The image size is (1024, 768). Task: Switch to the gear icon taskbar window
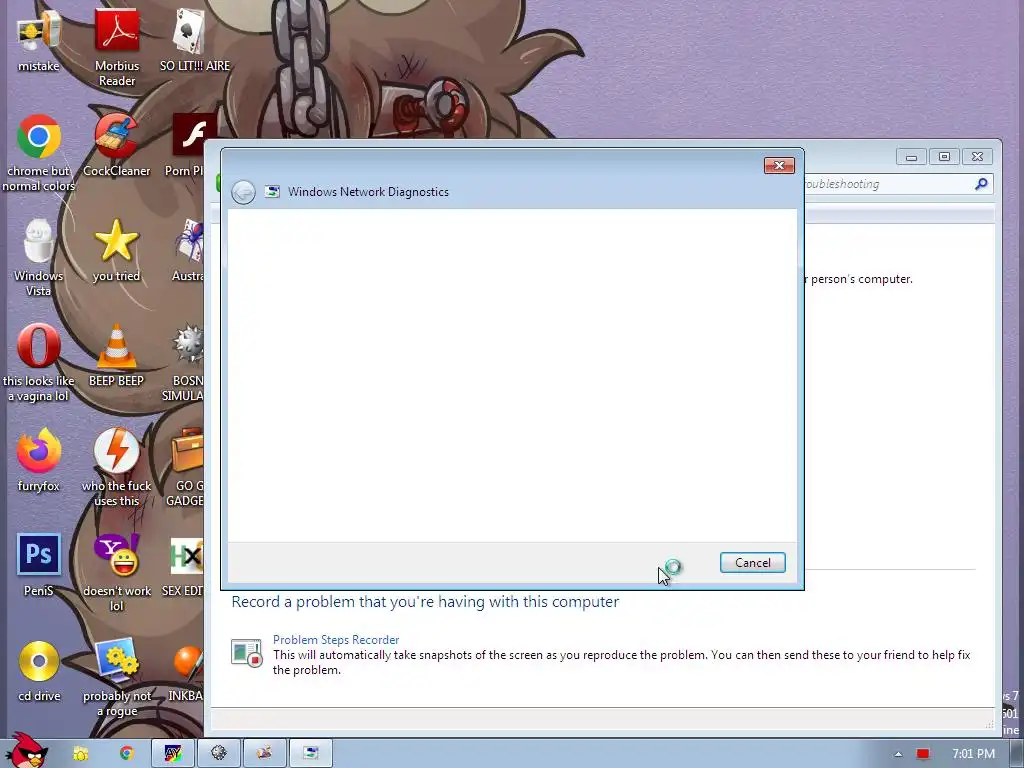[x=218, y=754]
